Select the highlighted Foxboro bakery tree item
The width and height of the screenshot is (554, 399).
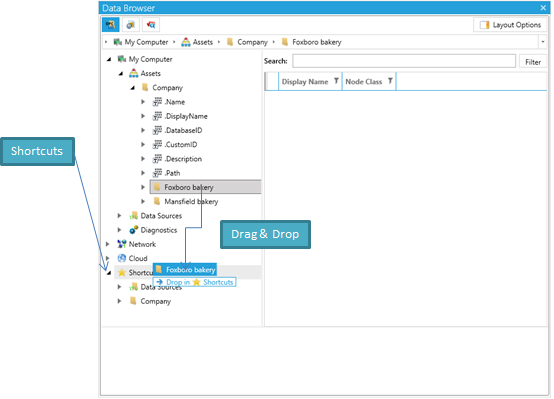(x=206, y=187)
